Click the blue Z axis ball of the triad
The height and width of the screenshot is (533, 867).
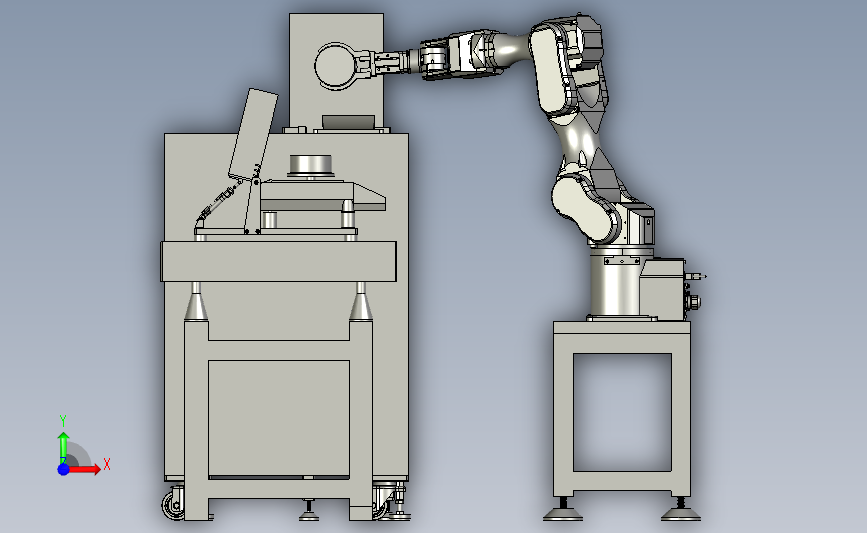[x=64, y=469]
